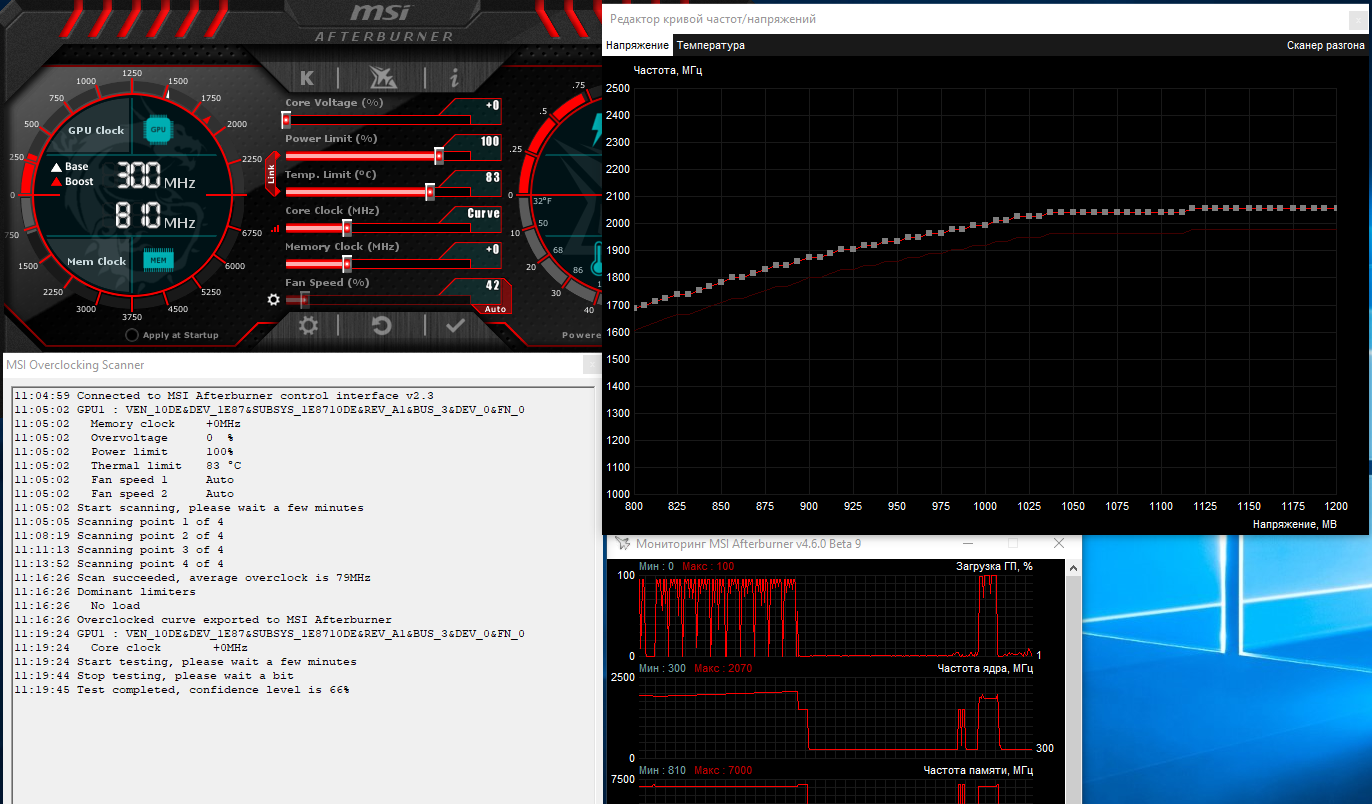
Task: Click the teal MEM chip icon
Action: point(158,260)
